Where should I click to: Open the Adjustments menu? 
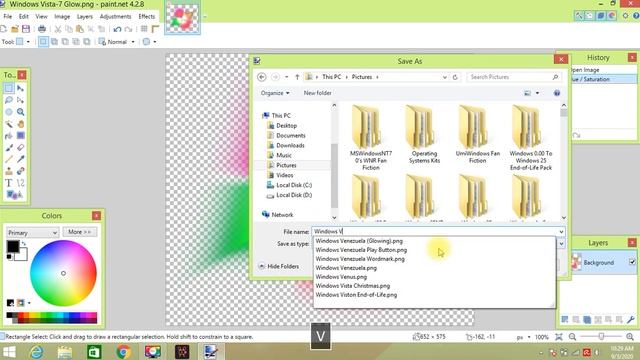[x=116, y=16]
